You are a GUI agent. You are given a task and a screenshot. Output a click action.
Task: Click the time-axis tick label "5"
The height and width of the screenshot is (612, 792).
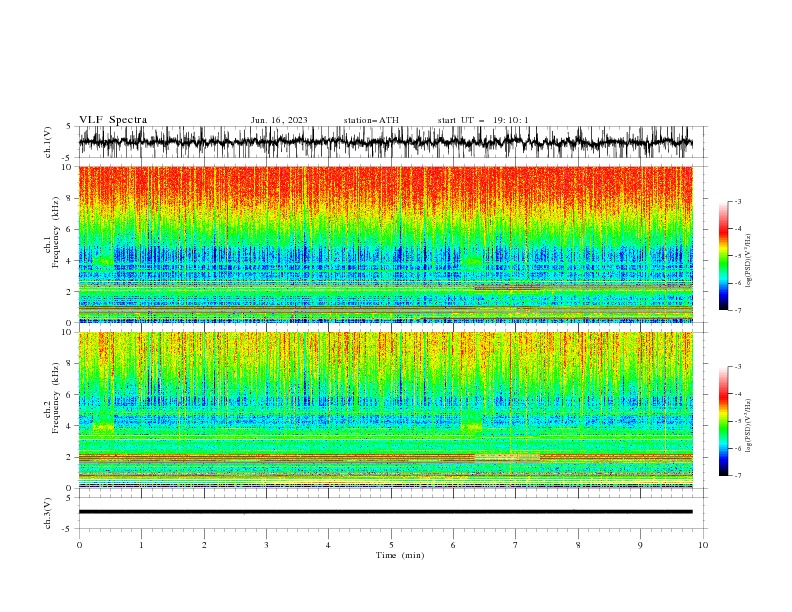(x=391, y=545)
